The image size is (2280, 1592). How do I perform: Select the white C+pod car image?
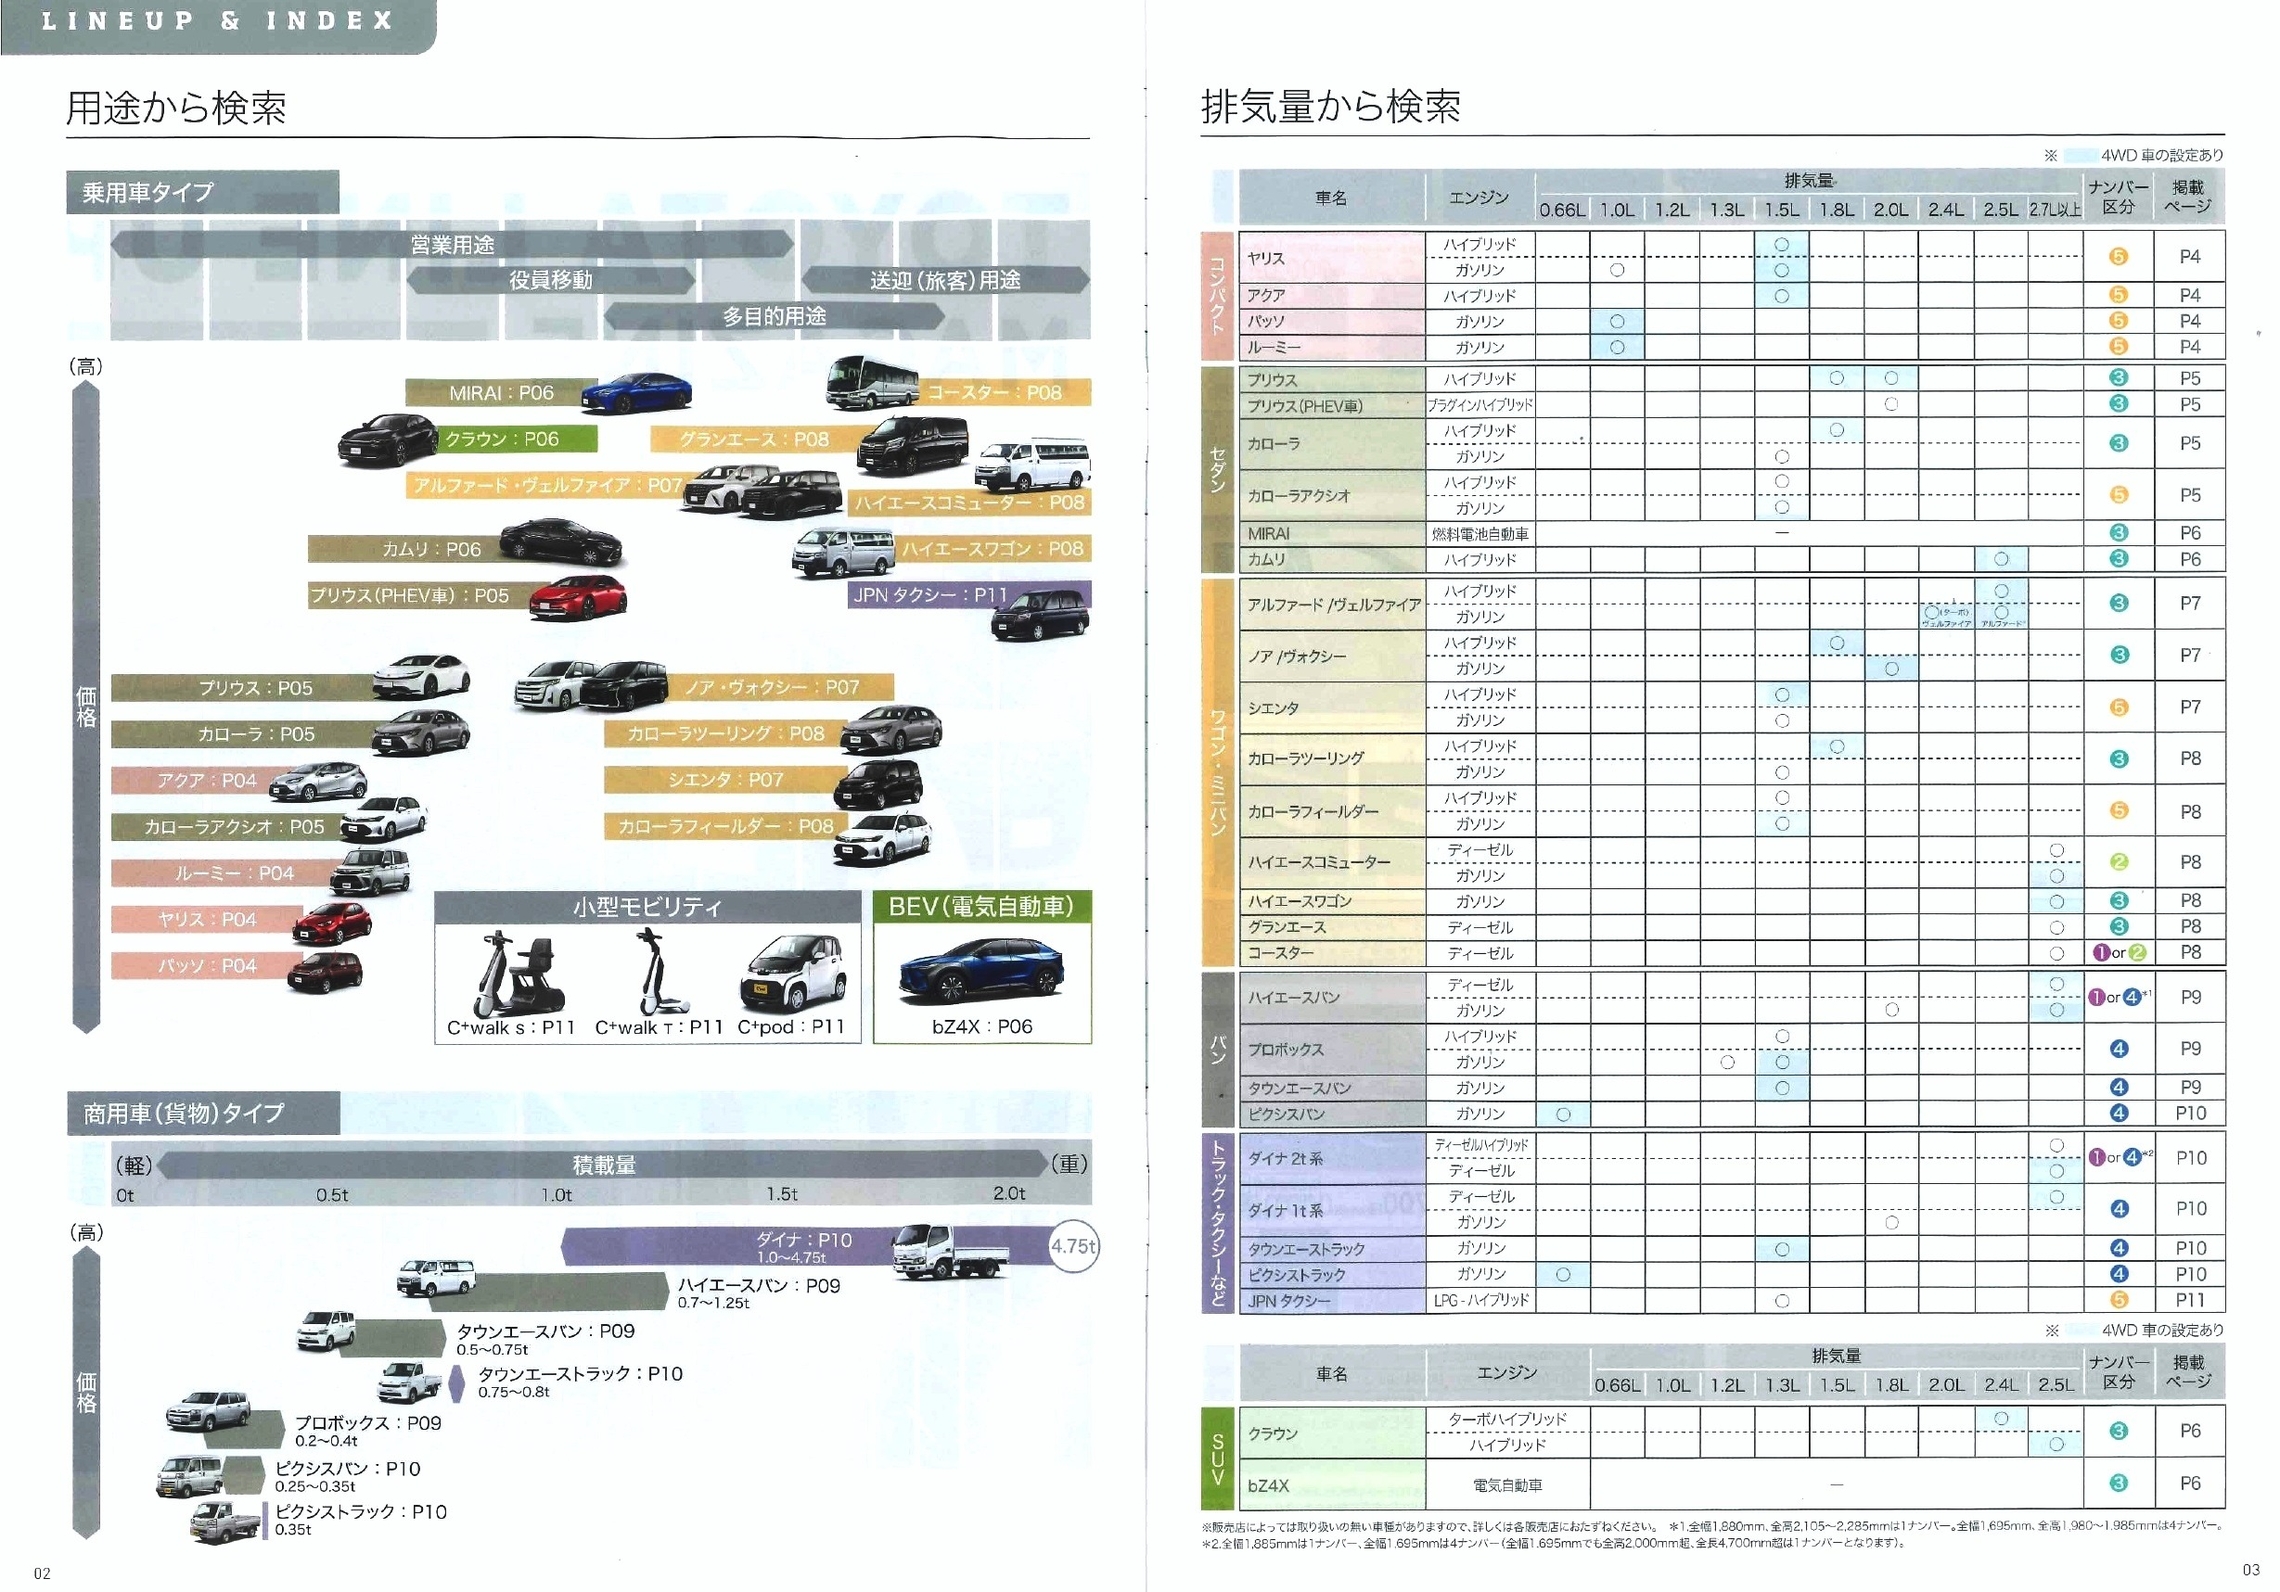(793, 976)
